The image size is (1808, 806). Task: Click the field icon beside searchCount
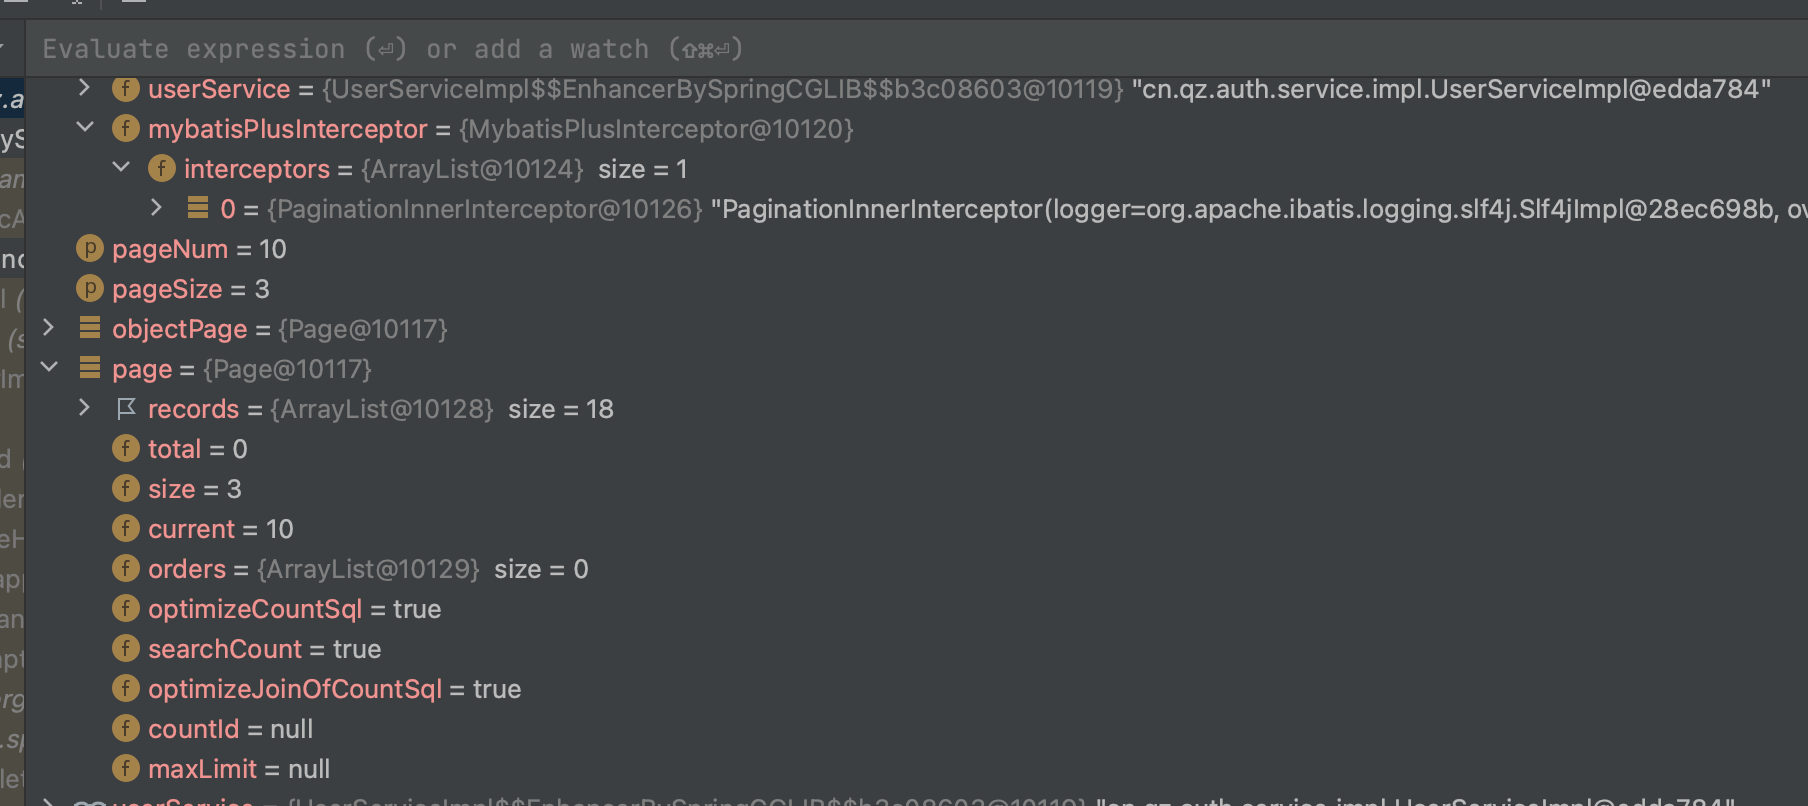click(125, 649)
